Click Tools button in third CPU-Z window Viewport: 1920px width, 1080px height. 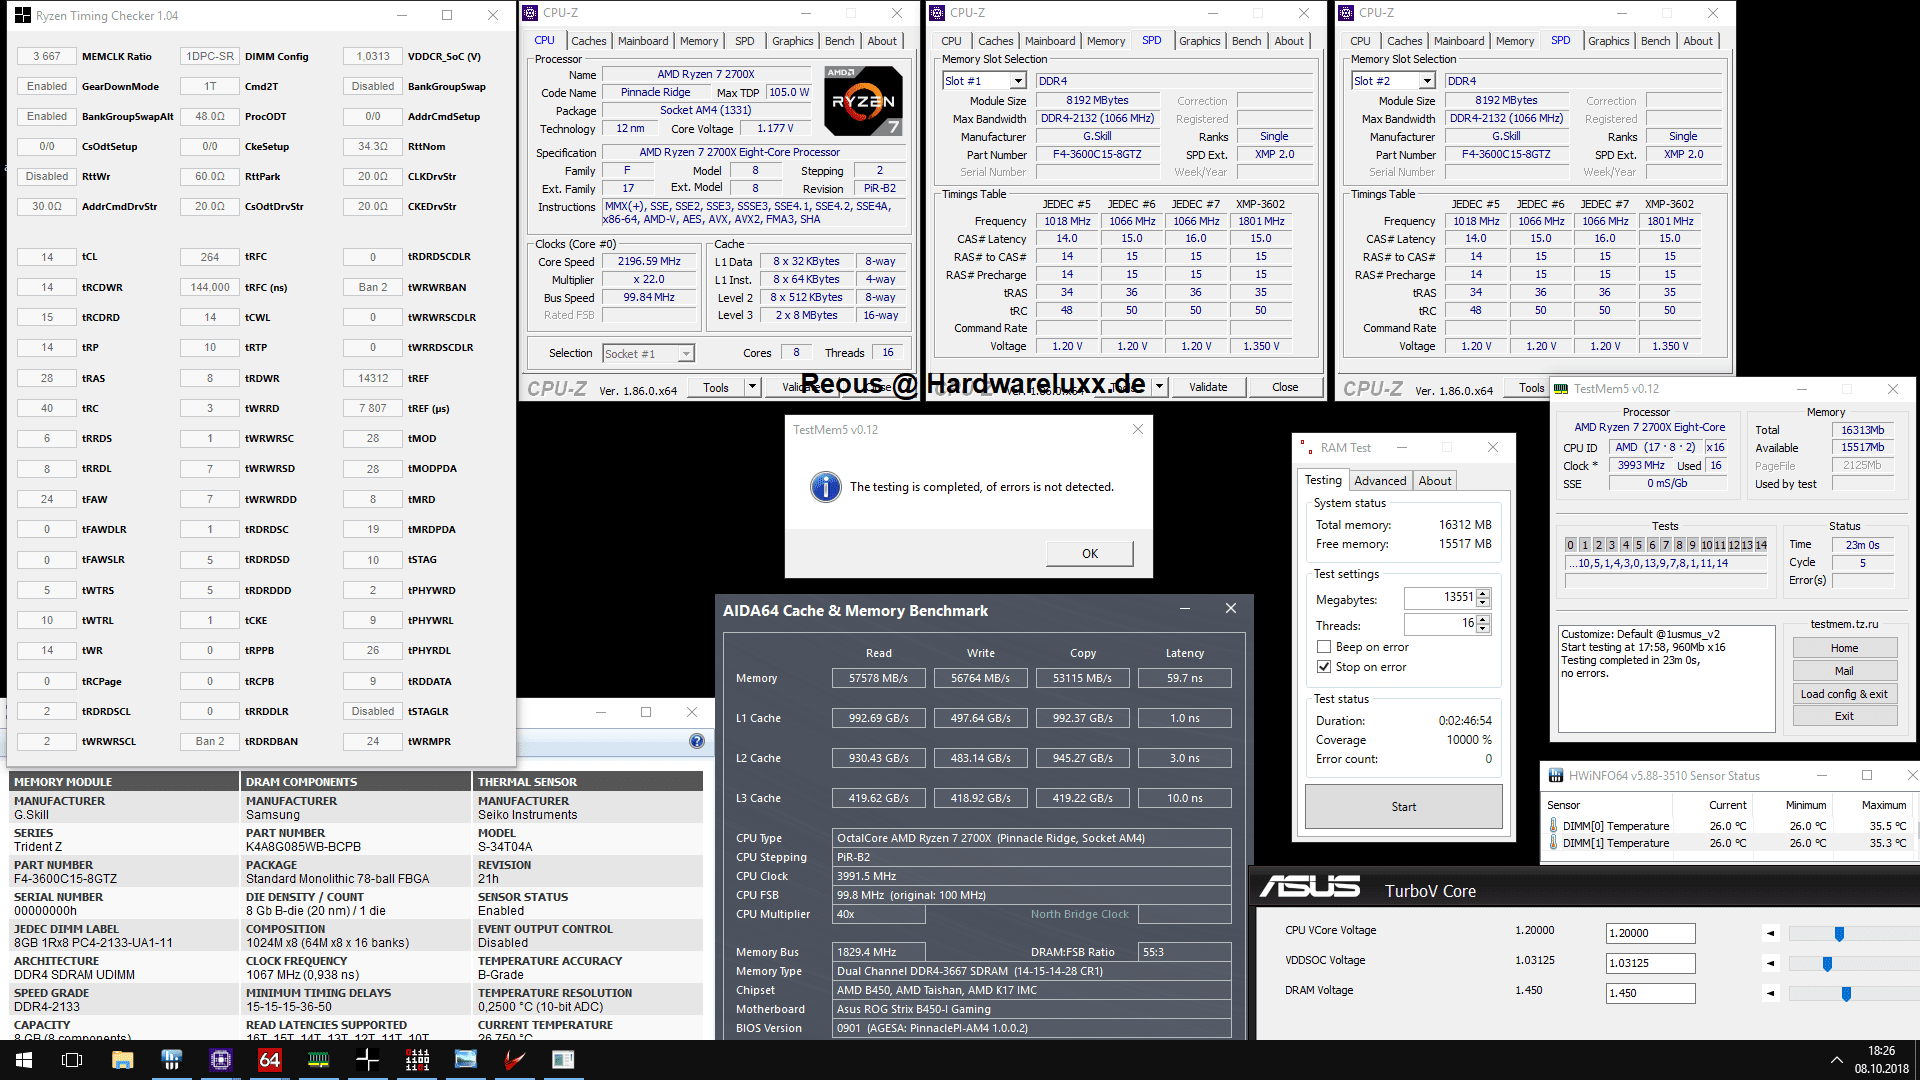(x=1531, y=388)
